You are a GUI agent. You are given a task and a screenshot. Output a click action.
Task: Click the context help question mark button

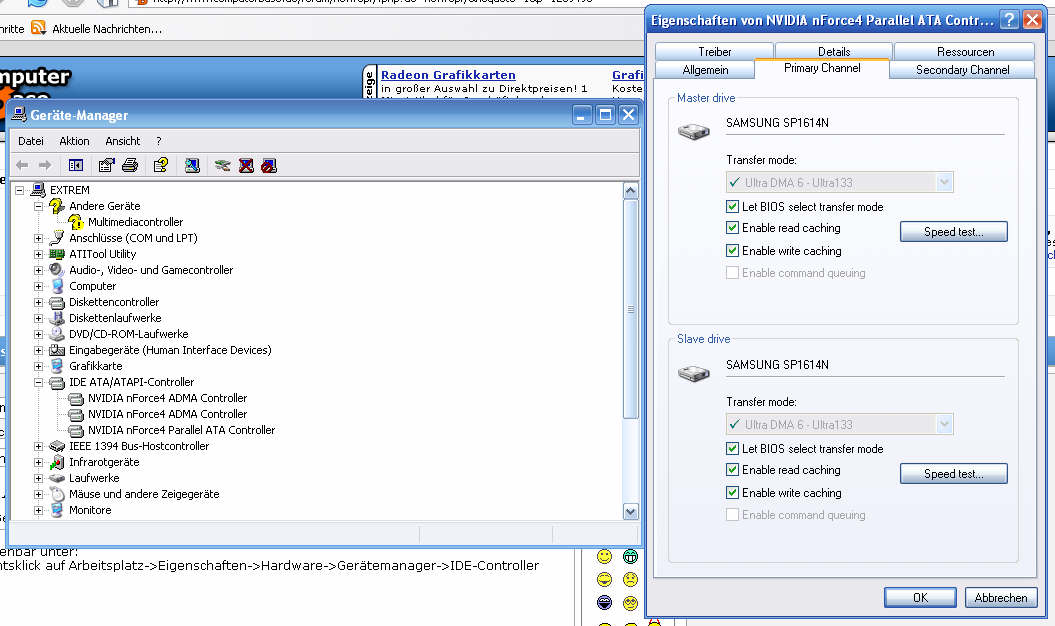tap(1009, 20)
